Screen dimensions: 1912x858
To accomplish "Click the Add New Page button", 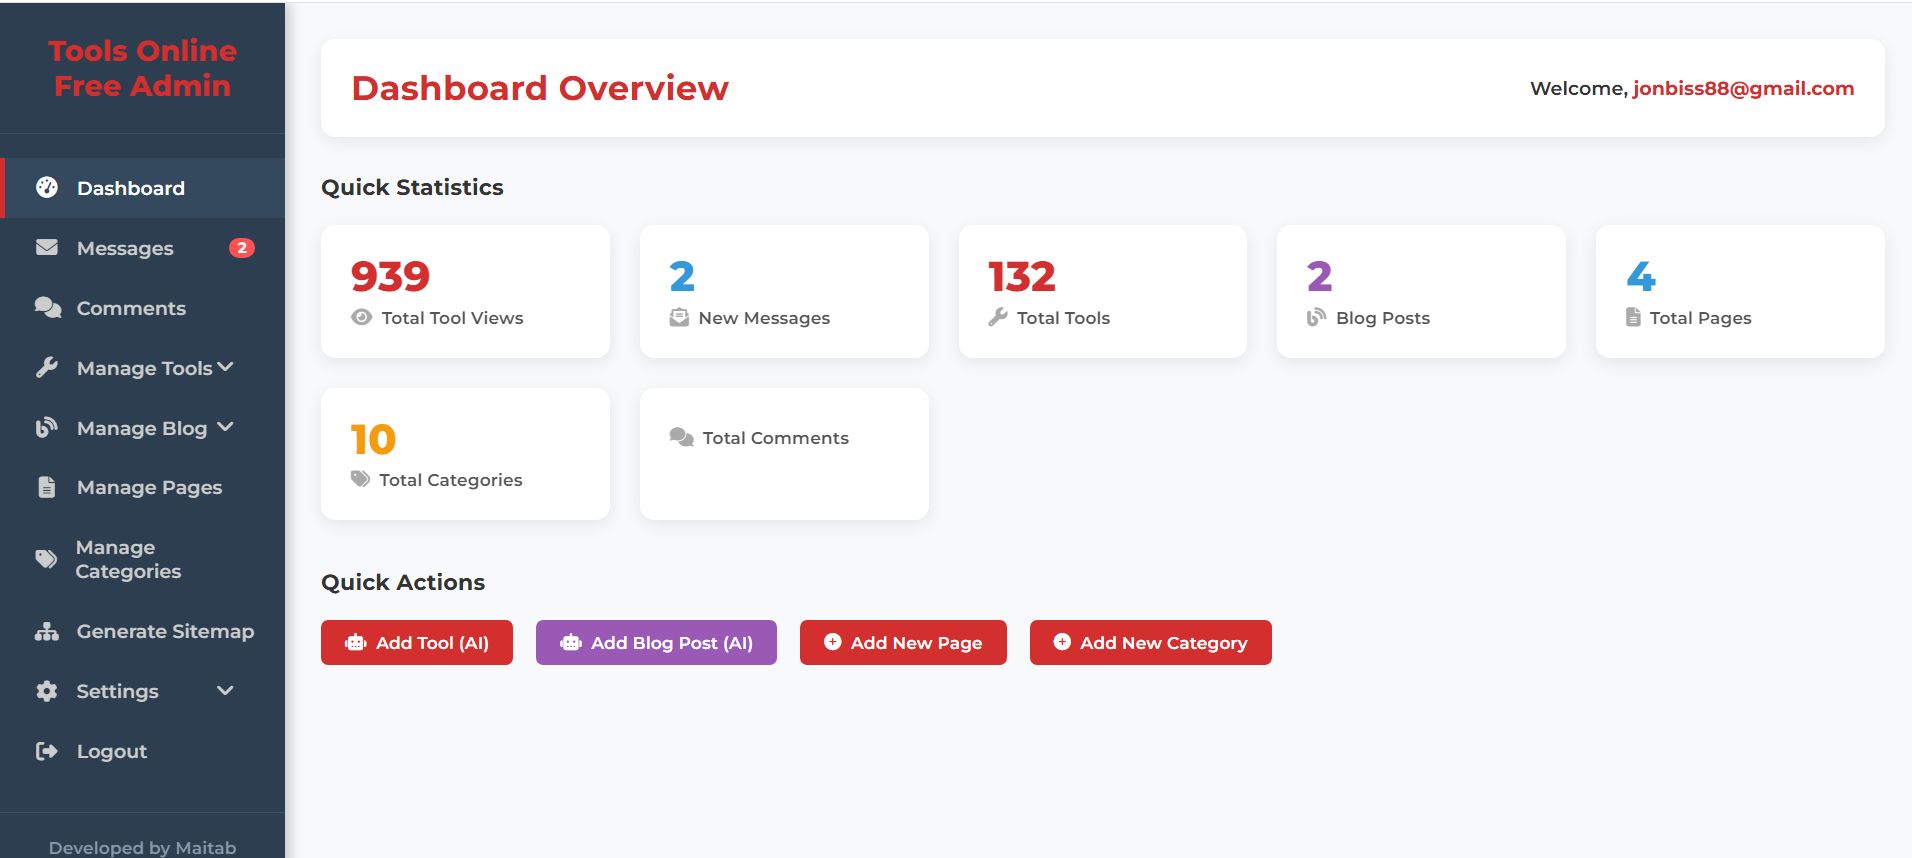I will pyautogui.click(x=902, y=642).
